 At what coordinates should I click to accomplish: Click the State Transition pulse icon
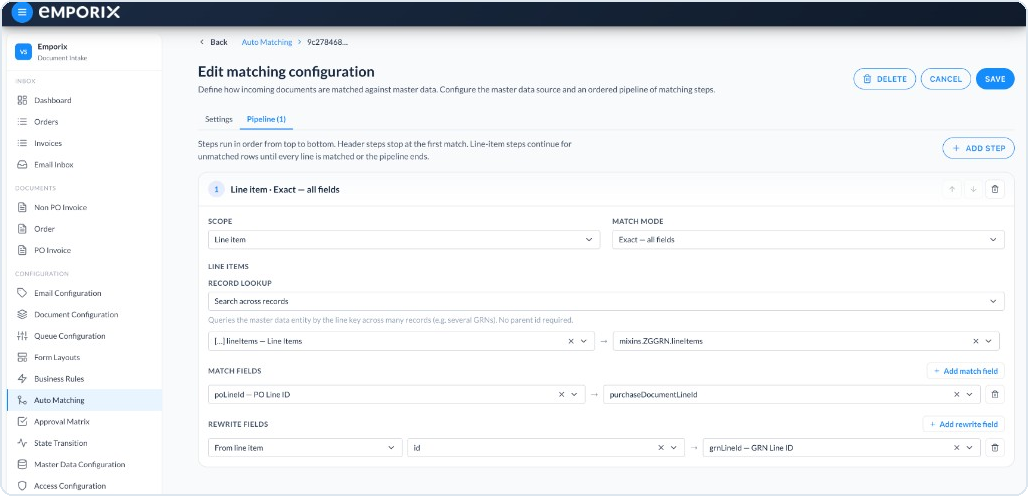click(22, 443)
